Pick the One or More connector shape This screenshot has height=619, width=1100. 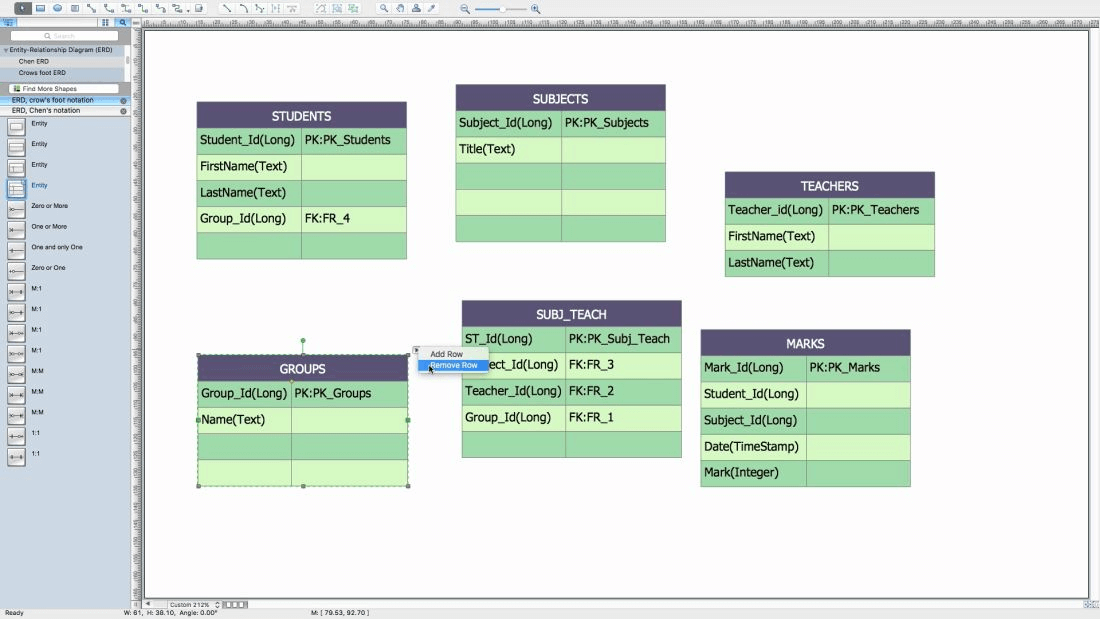(x=16, y=229)
